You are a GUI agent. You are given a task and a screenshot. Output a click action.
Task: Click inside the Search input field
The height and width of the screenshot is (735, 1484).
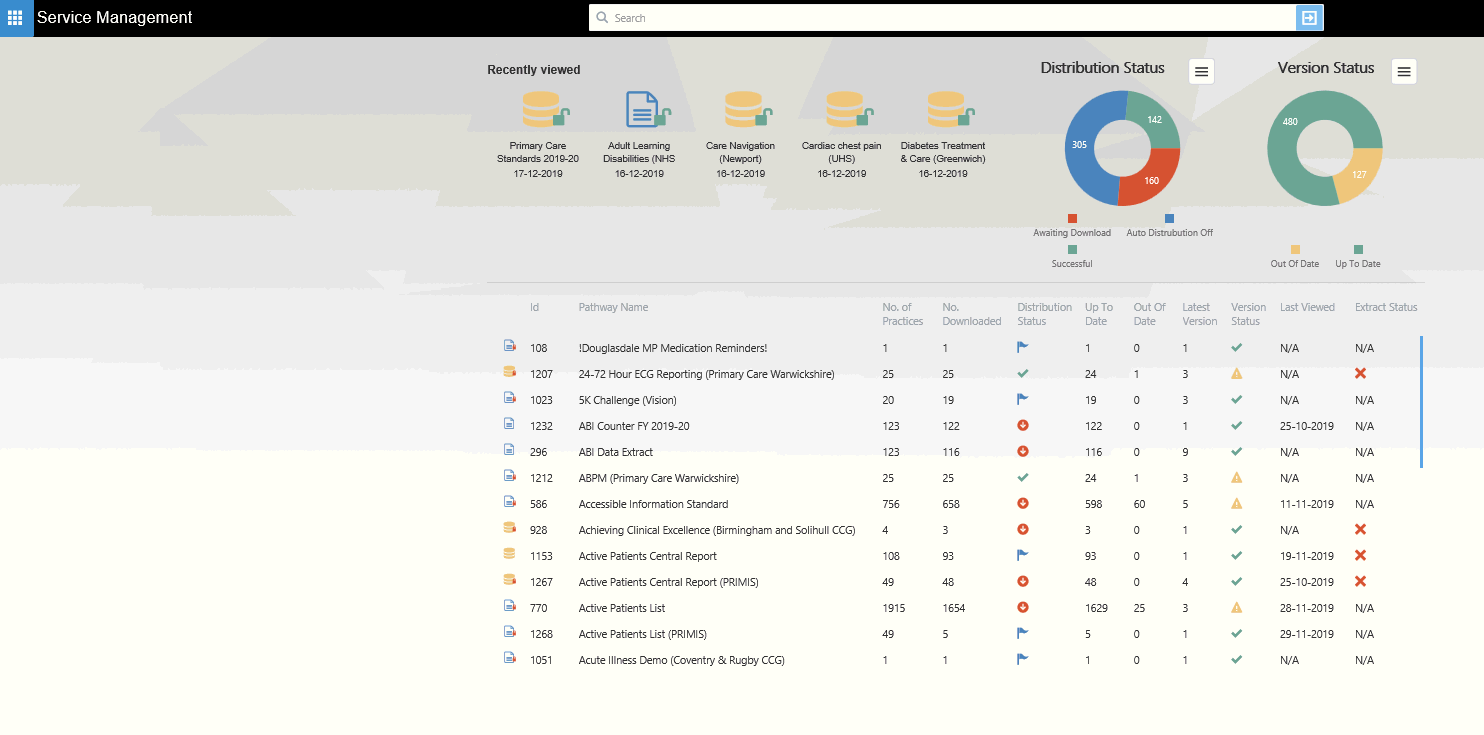(x=950, y=18)
